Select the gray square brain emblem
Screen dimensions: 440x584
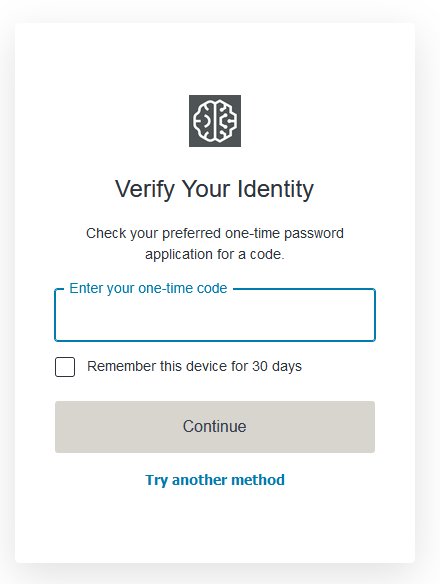(215, 121)
